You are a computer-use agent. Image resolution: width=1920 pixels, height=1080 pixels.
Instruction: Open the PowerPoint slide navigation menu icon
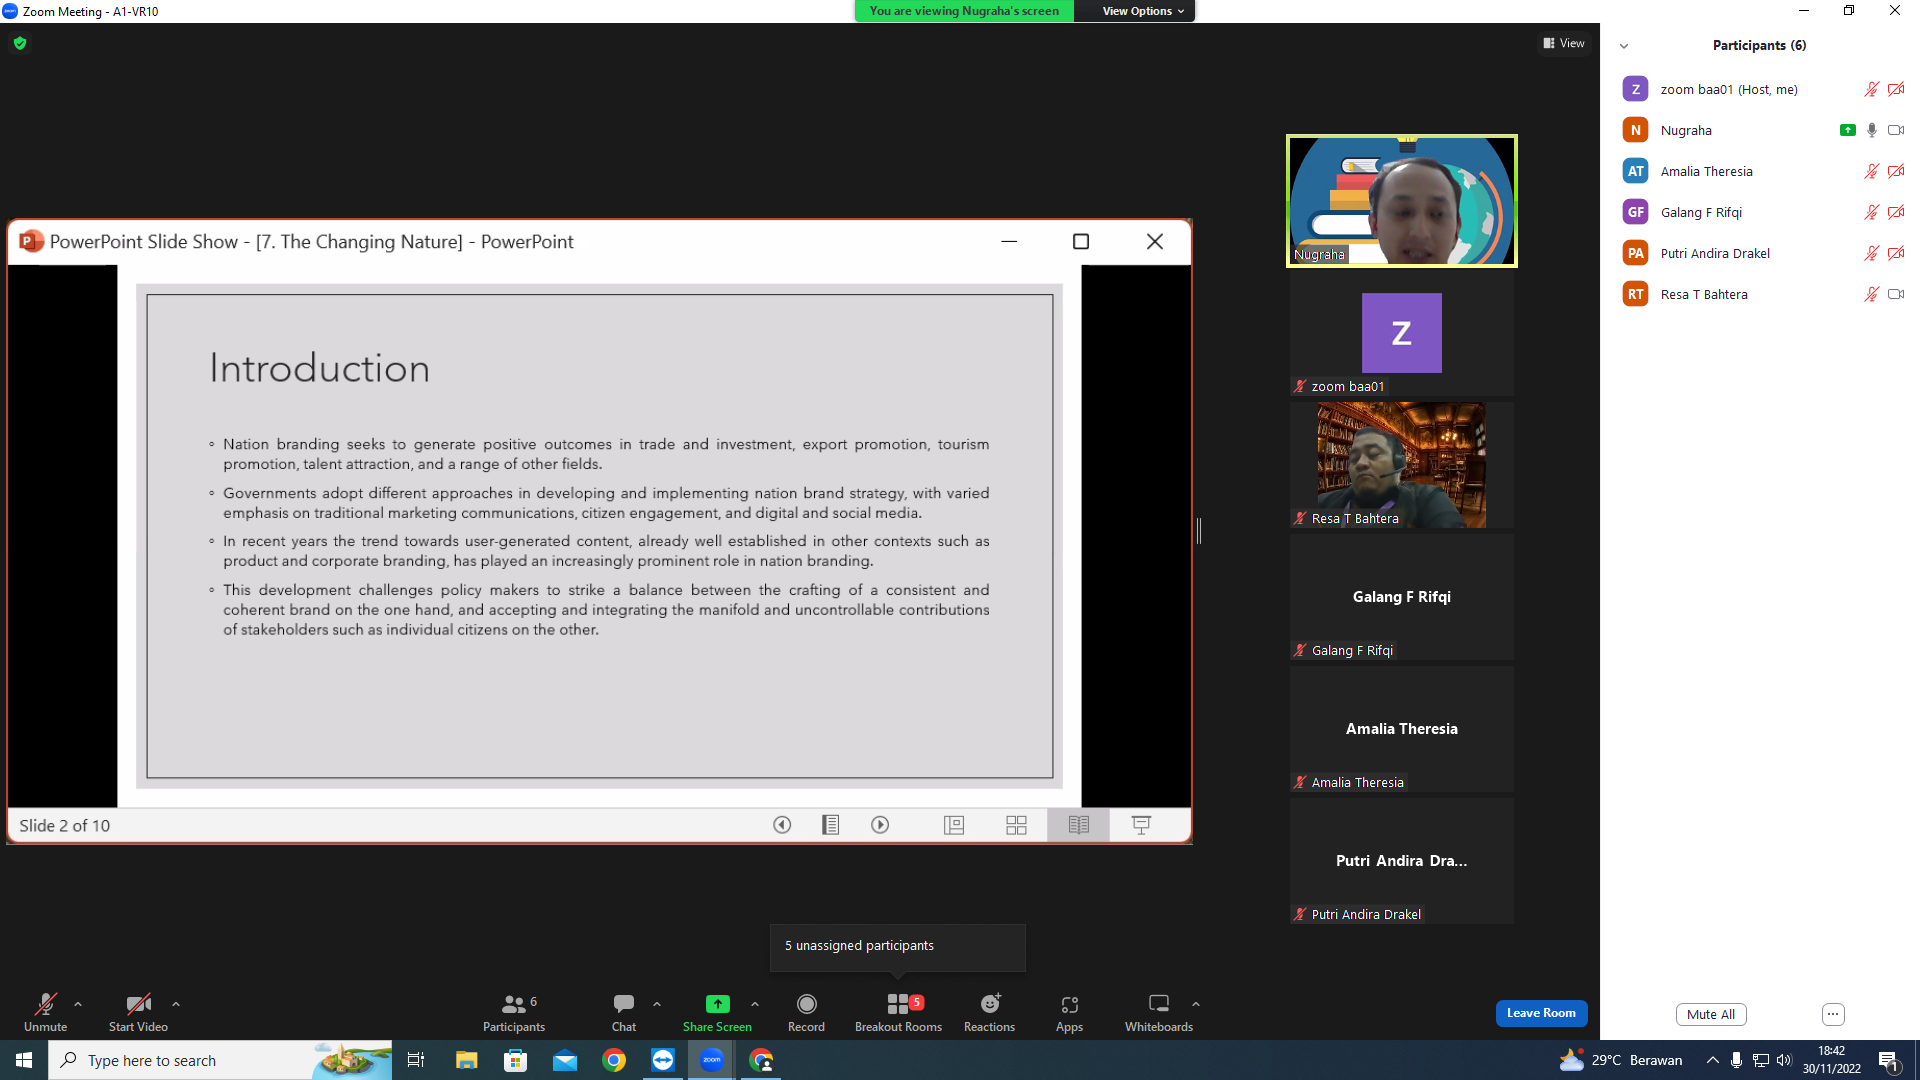831,825
